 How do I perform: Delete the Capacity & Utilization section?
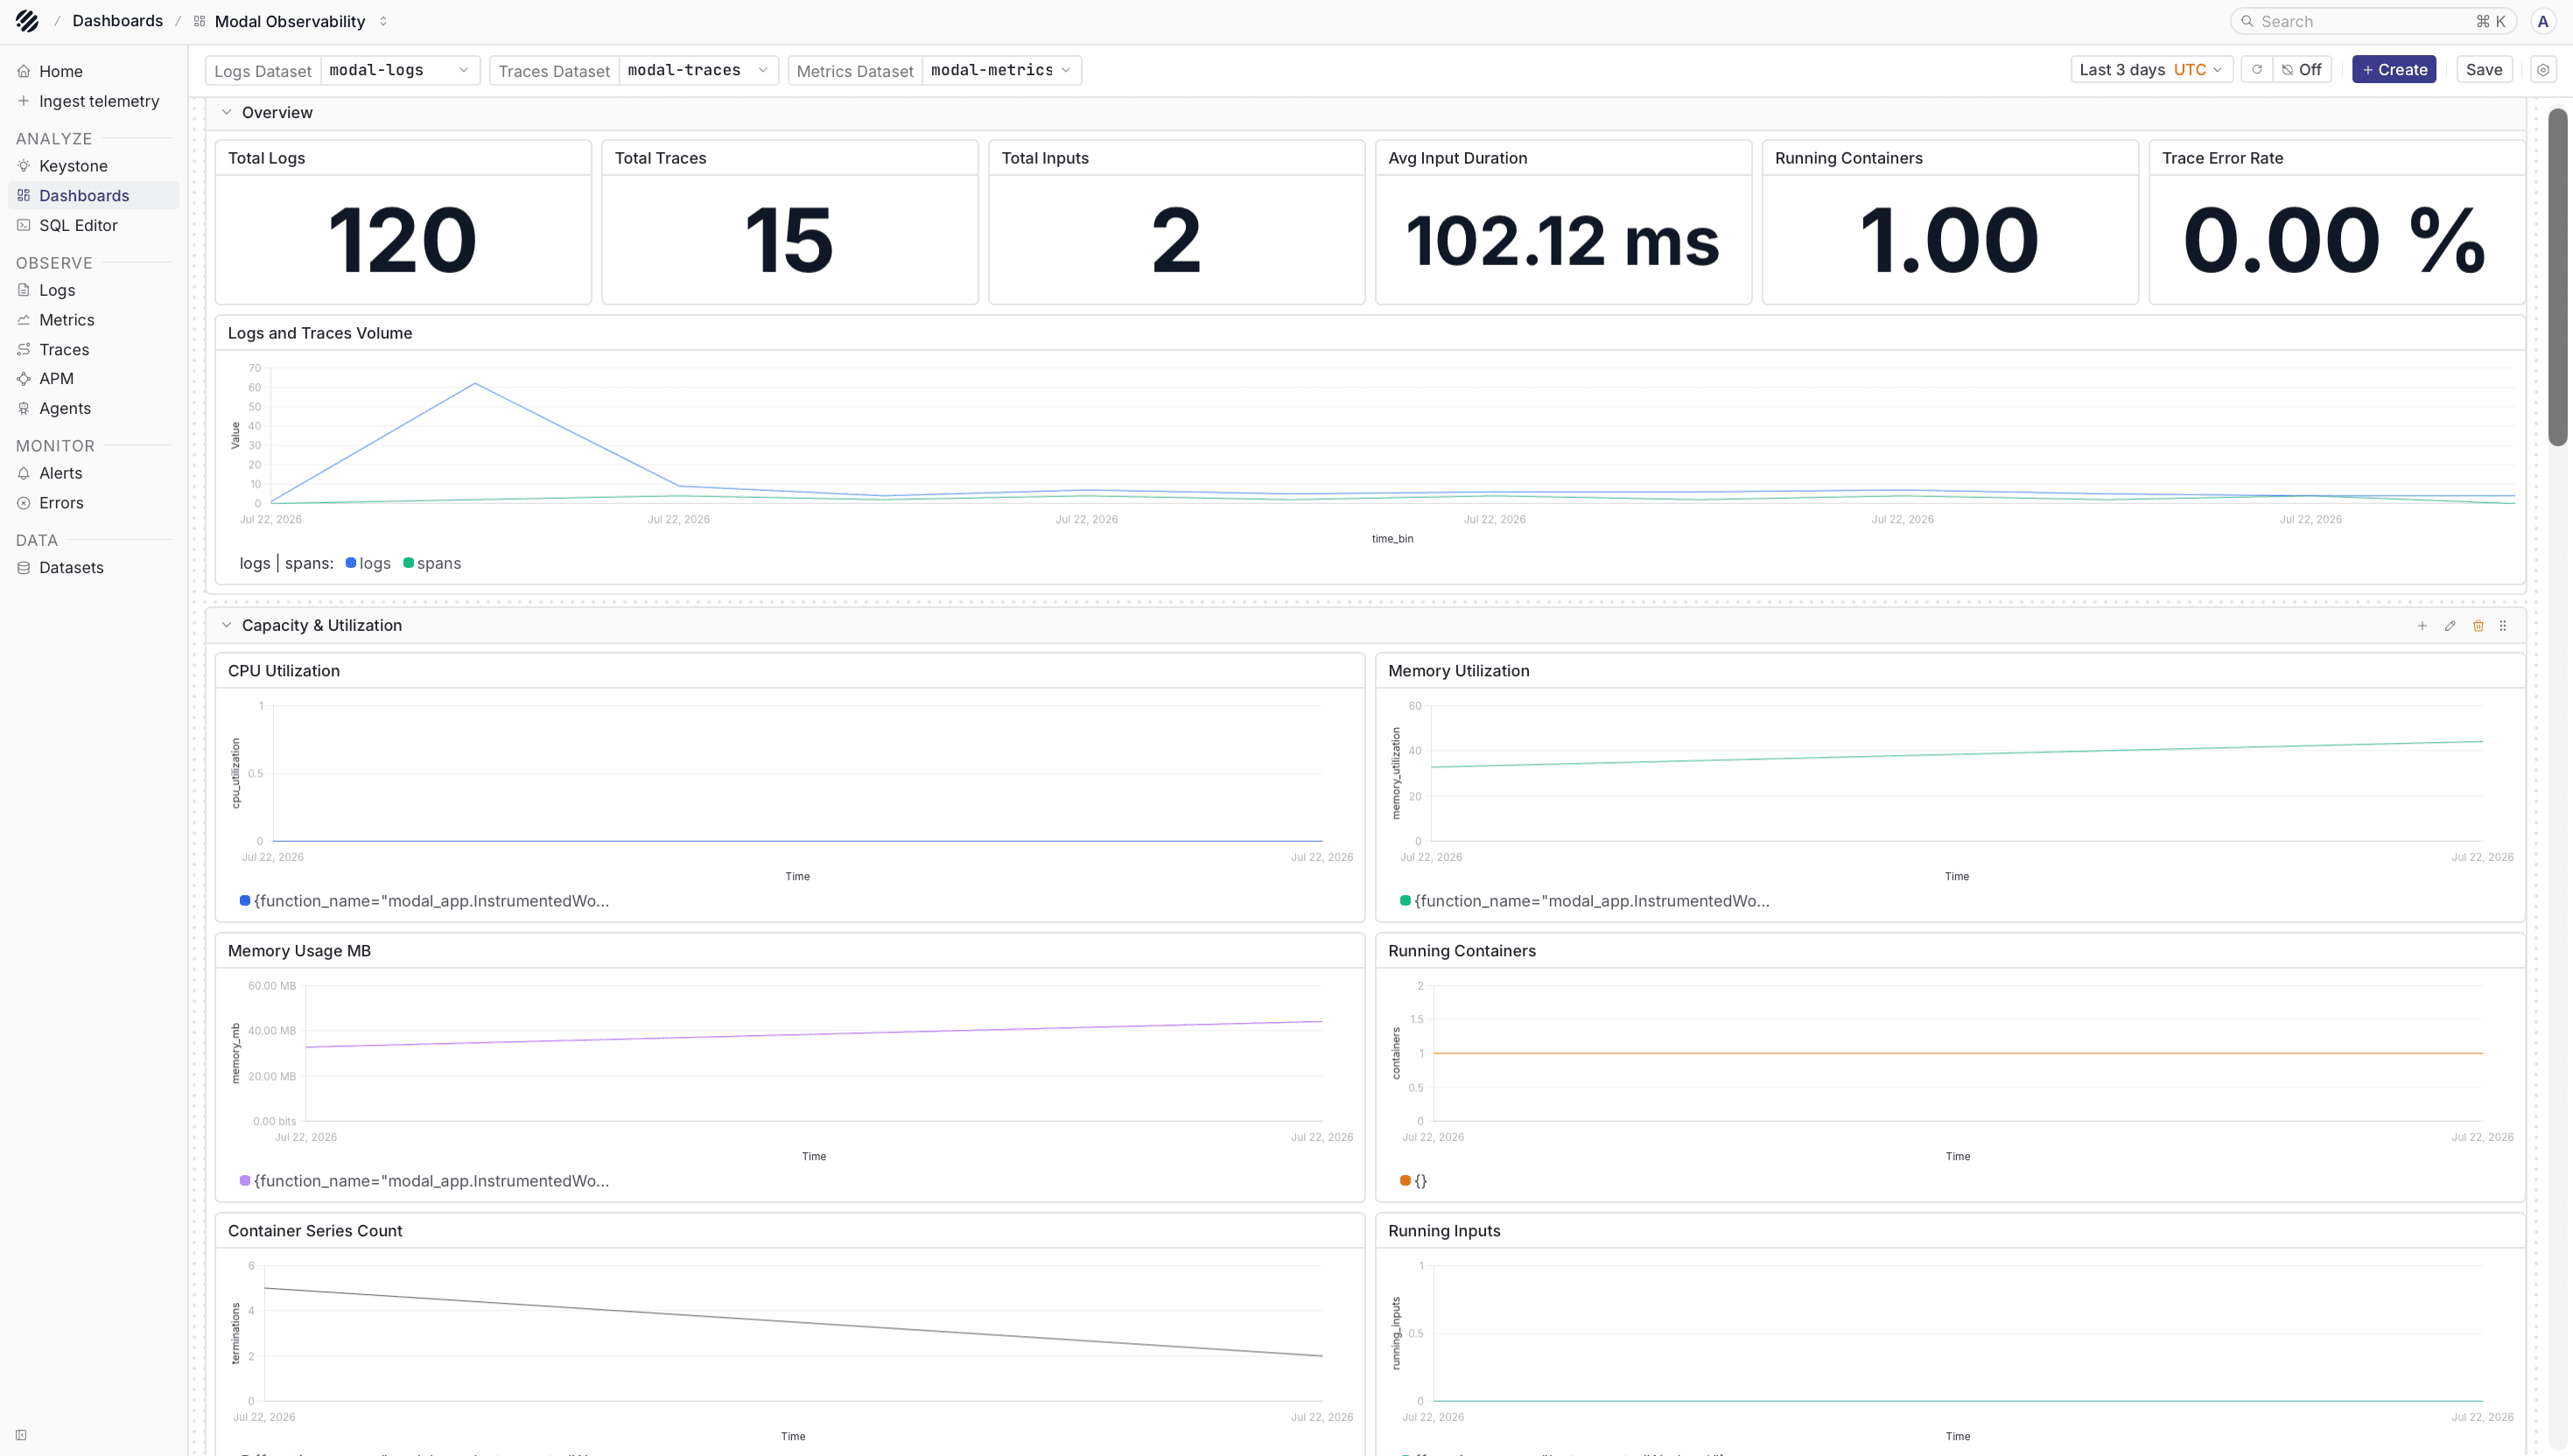2478,626
